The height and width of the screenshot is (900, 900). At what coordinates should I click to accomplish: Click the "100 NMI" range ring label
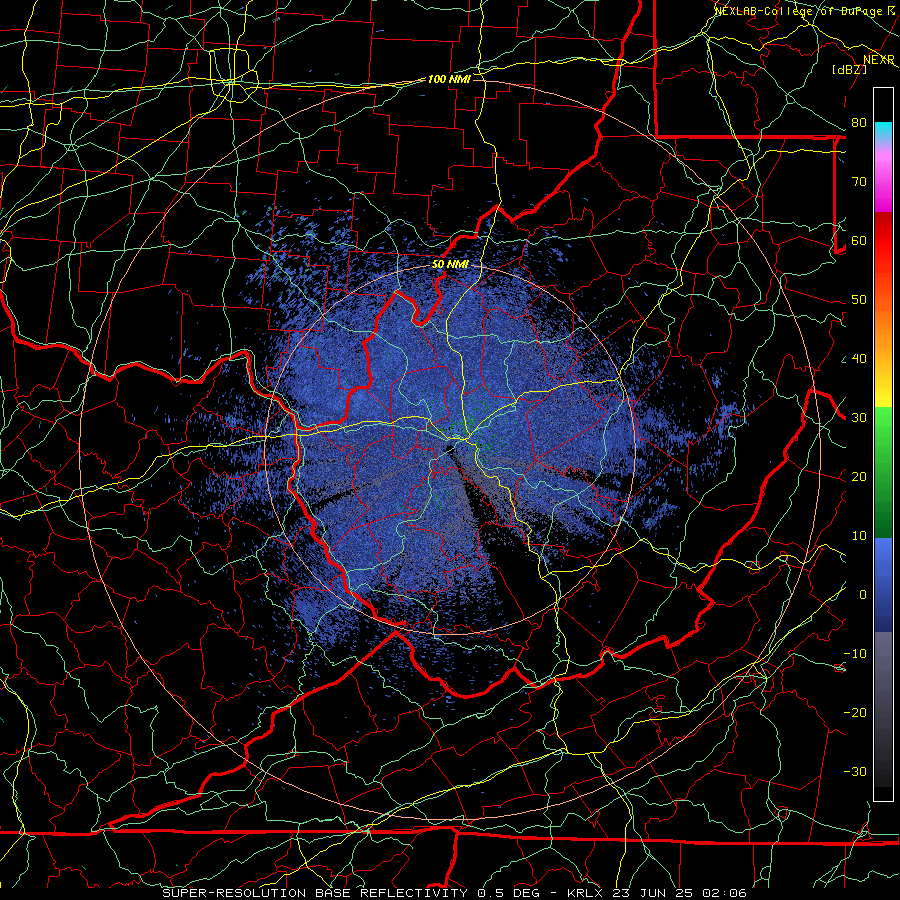tap(449, 79)
